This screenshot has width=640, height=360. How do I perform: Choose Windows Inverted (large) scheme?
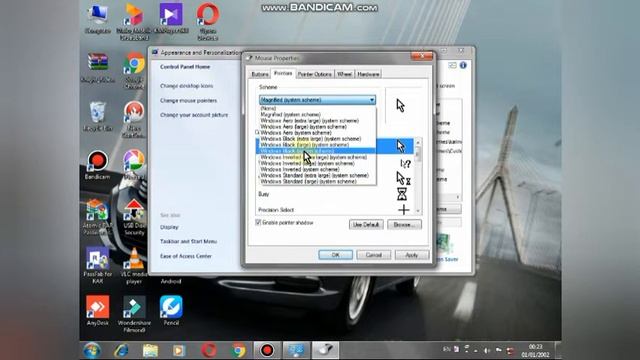pos(318,163)
